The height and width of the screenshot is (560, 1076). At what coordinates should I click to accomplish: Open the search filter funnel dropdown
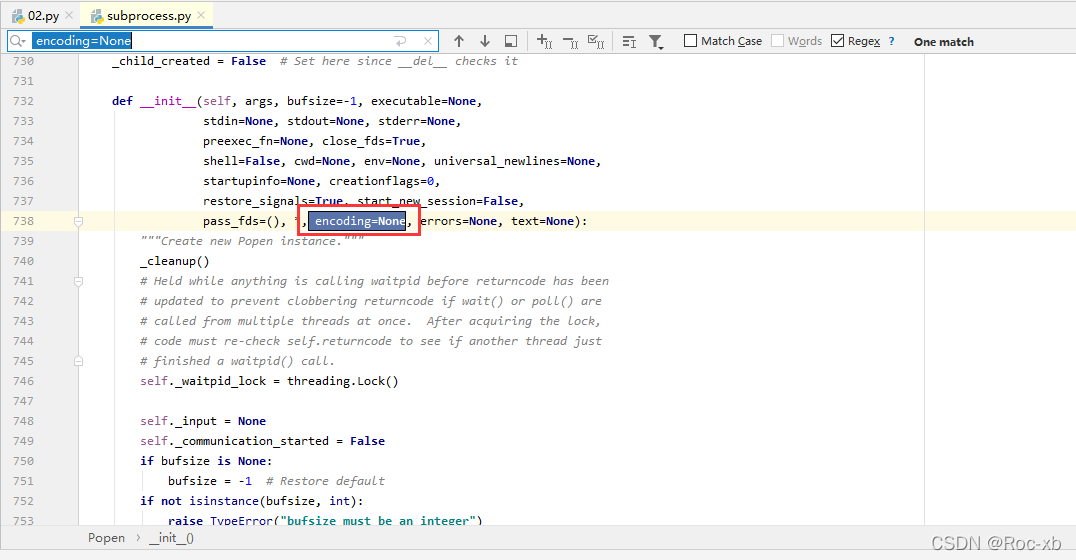(x=656, y=41)
